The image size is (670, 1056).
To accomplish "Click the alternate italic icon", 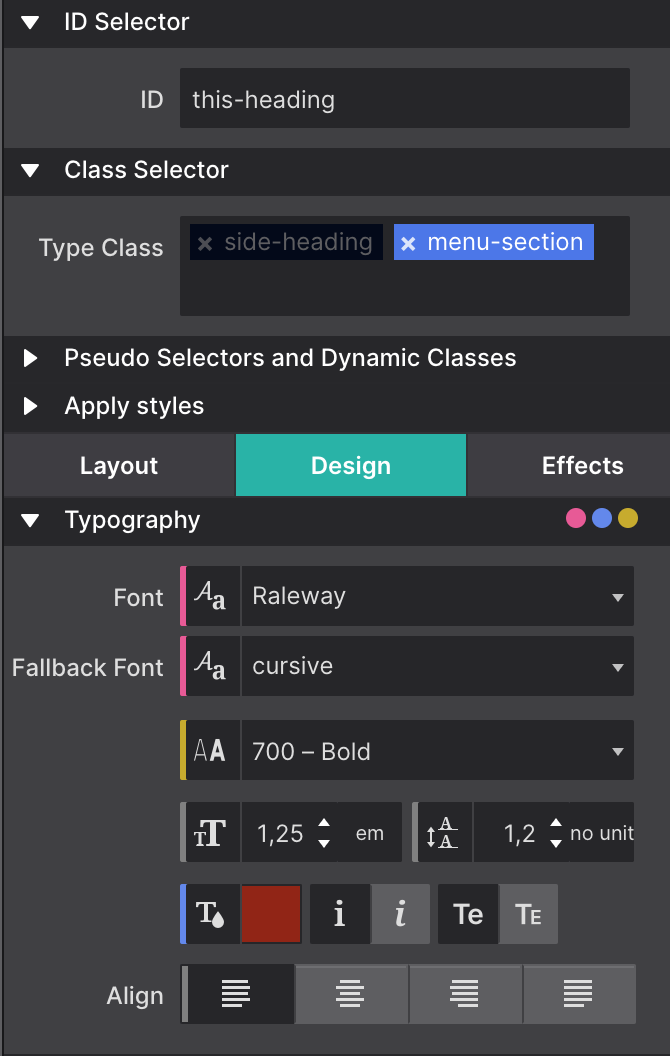I will 401,913.
